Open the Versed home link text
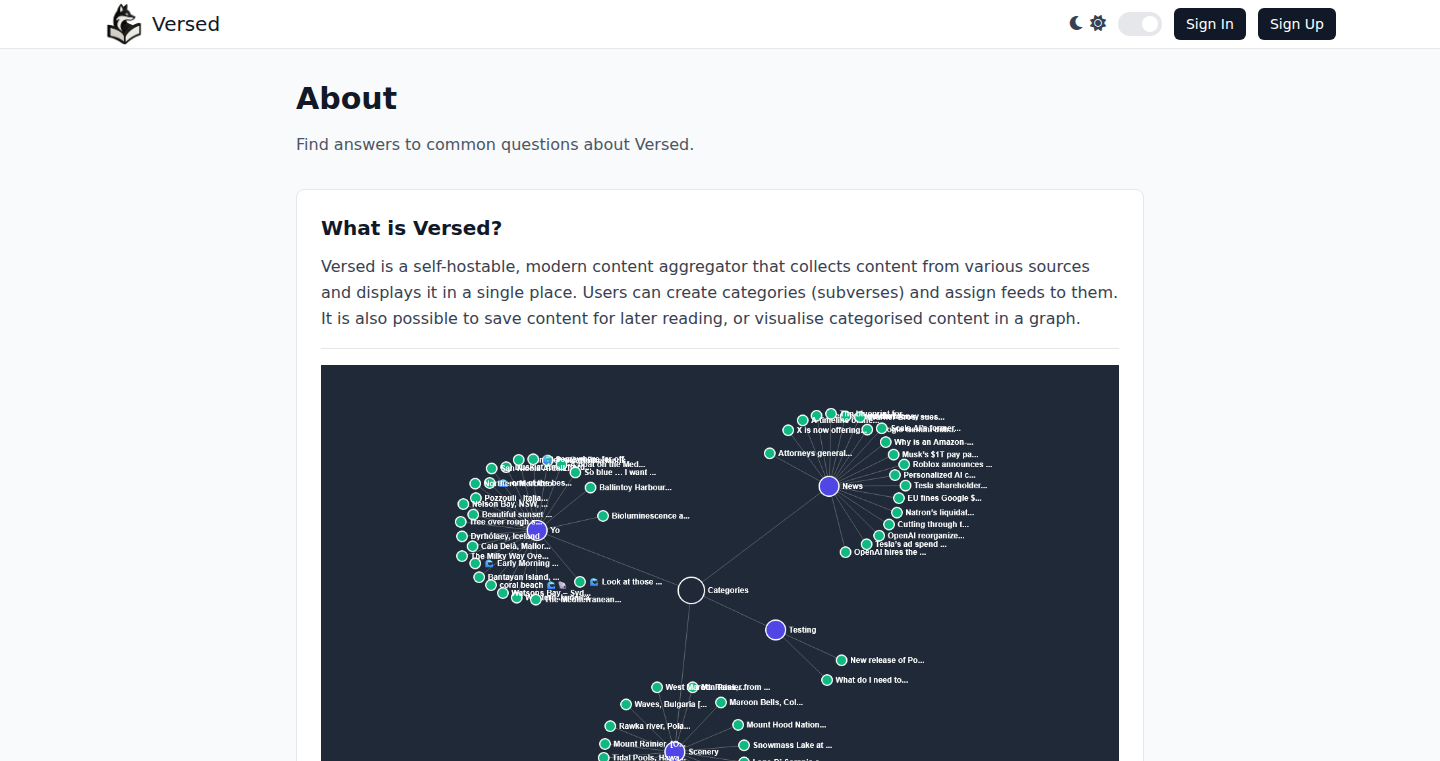 (x=186, y=24)
